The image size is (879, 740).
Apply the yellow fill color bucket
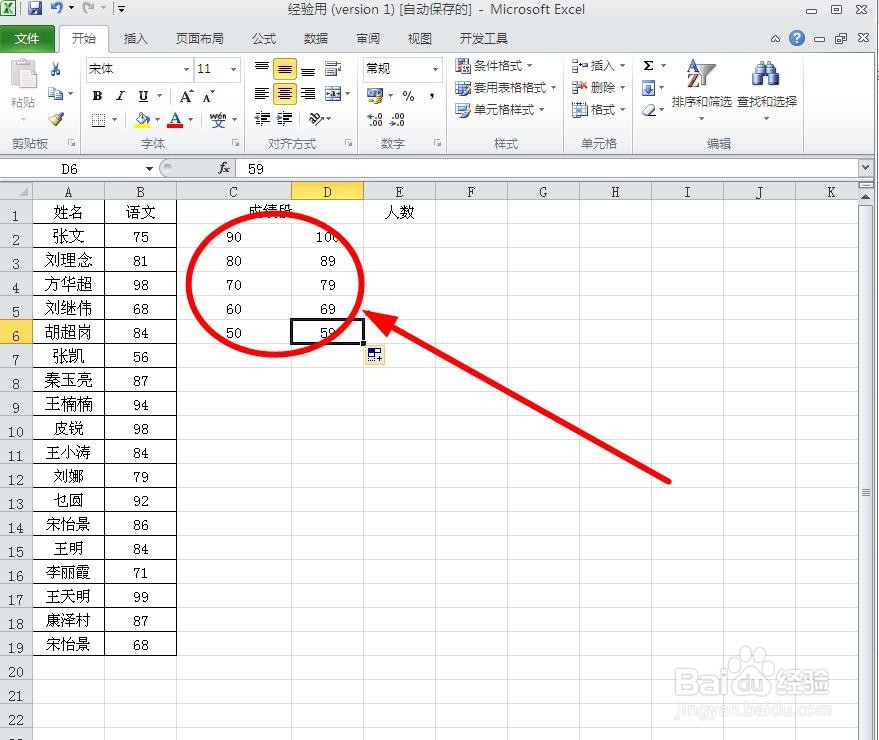[142, 119]
